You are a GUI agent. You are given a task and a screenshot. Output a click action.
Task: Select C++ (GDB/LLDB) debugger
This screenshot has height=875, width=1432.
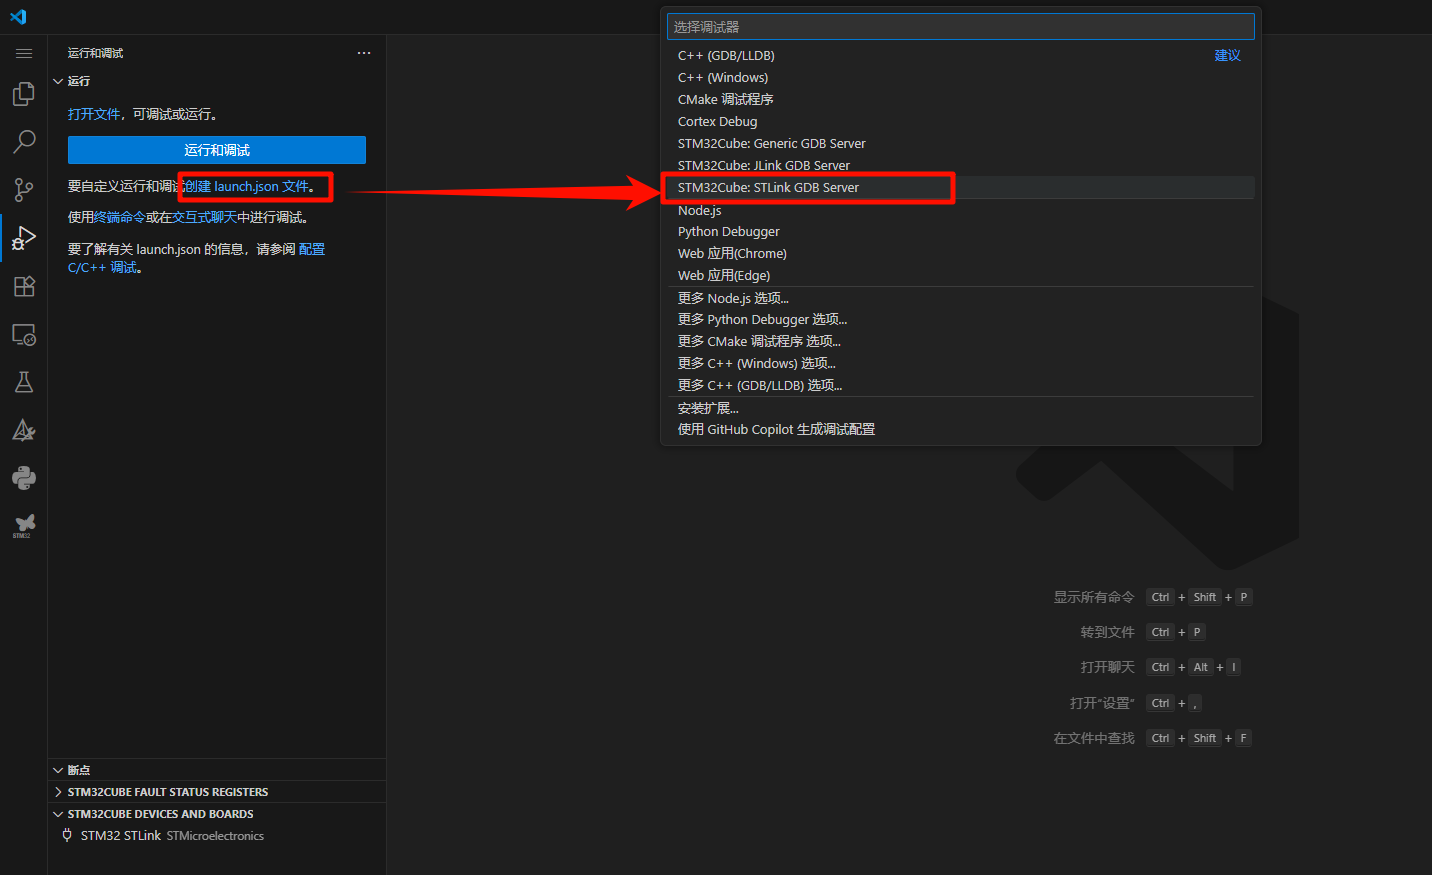961,55
